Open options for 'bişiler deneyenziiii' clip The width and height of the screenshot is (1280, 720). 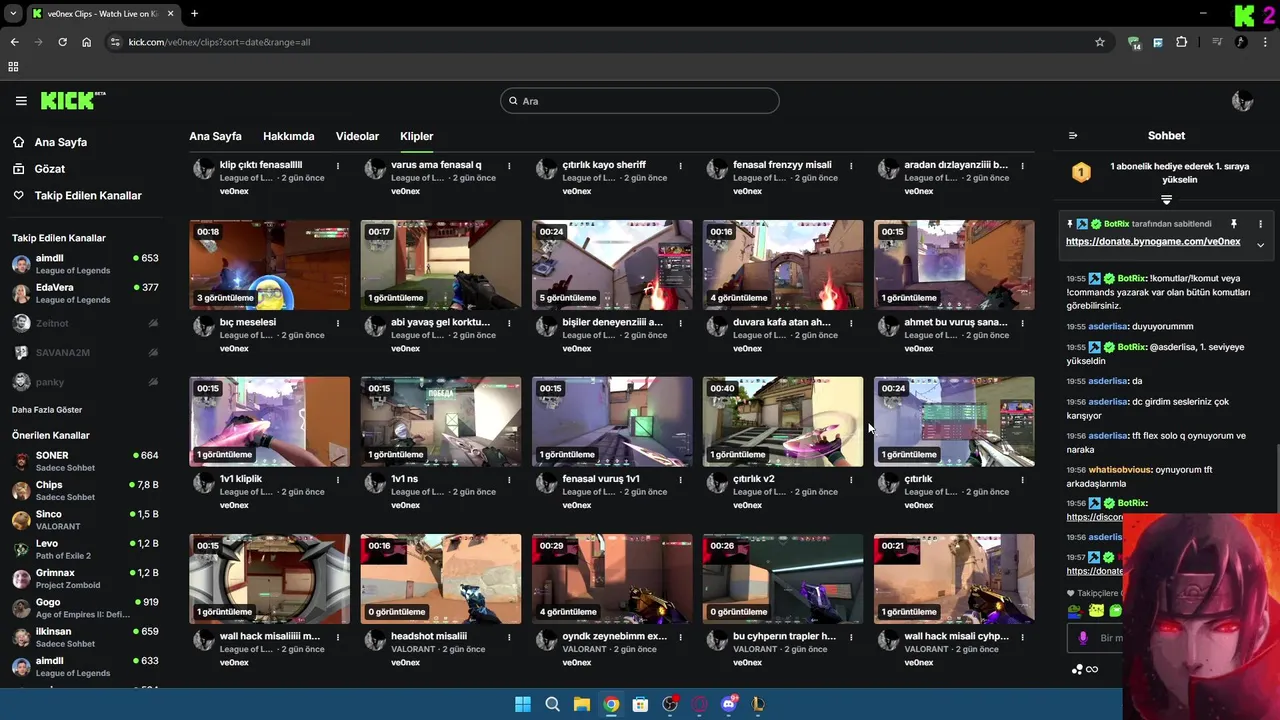tap(680, 323)
